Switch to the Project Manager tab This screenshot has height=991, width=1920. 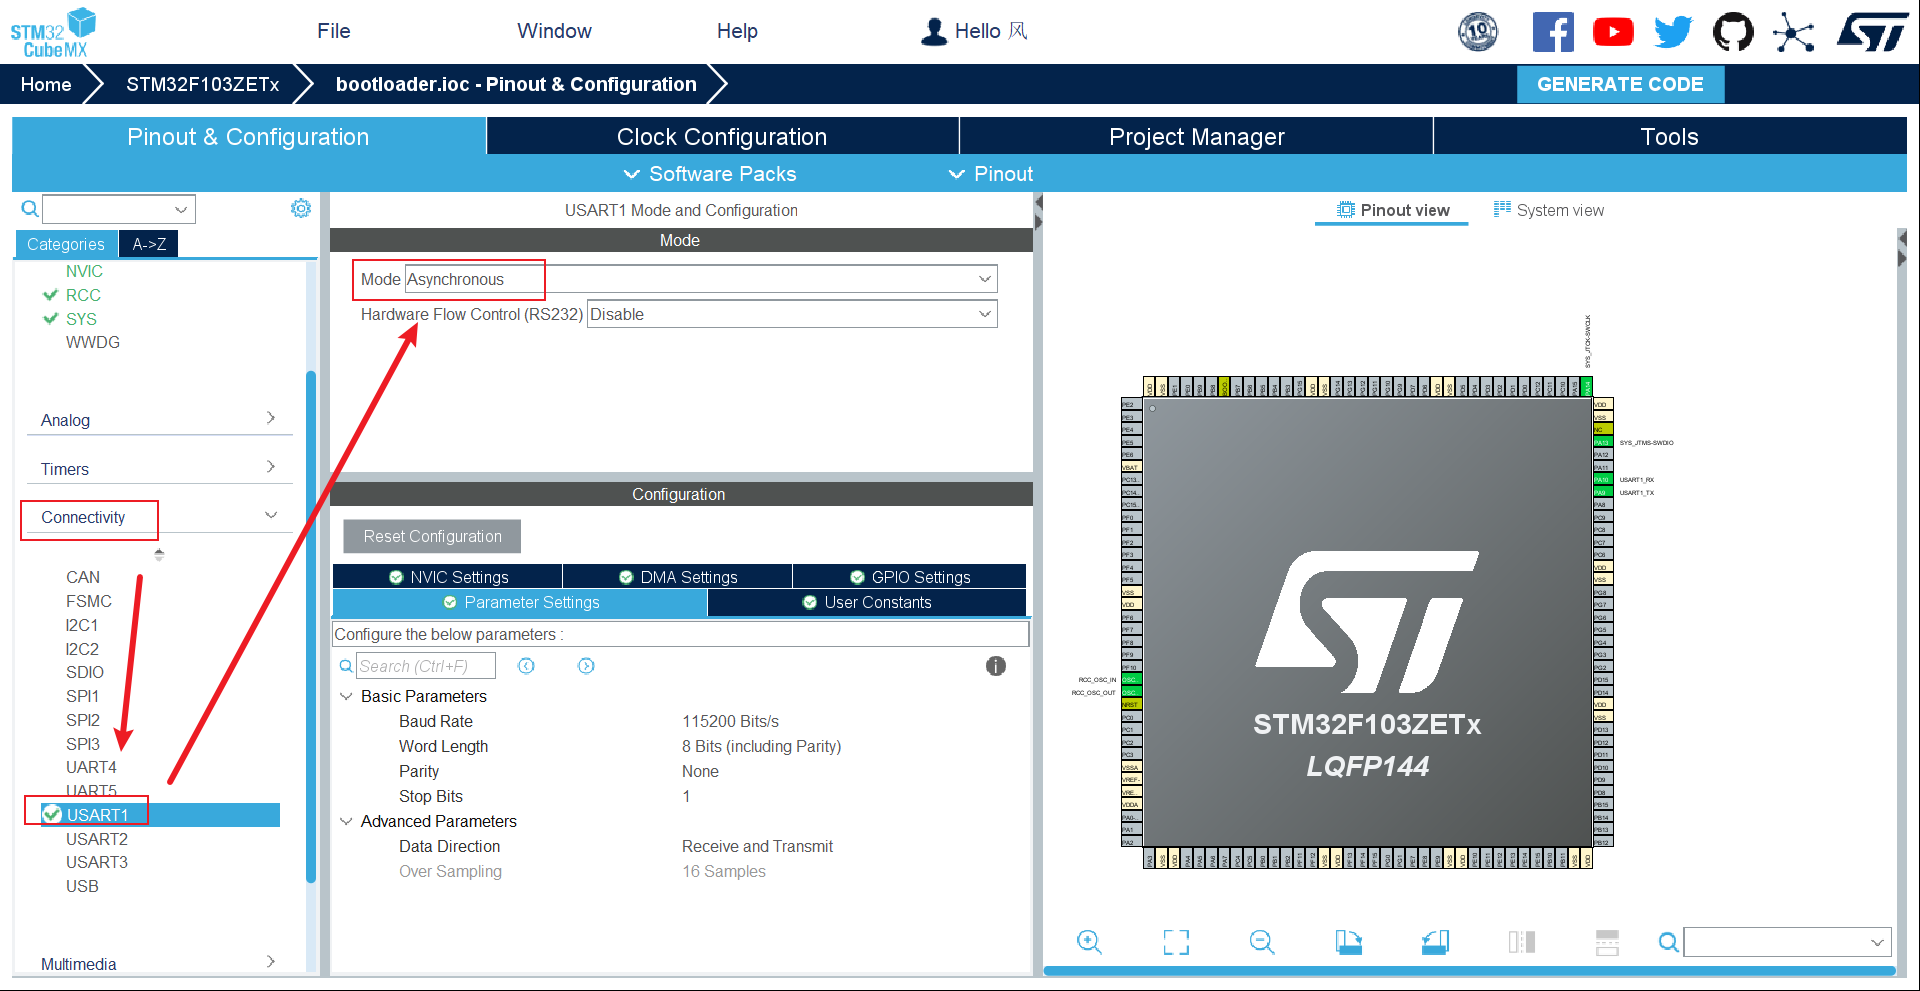1196,137
